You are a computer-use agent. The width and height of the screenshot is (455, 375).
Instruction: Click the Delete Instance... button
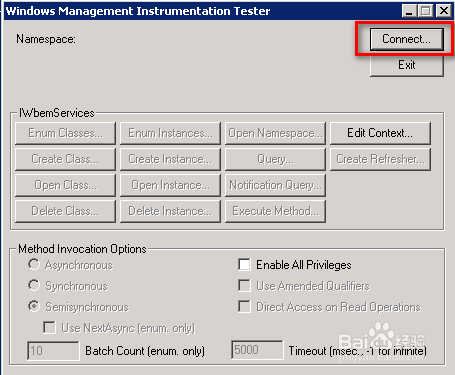170,211
